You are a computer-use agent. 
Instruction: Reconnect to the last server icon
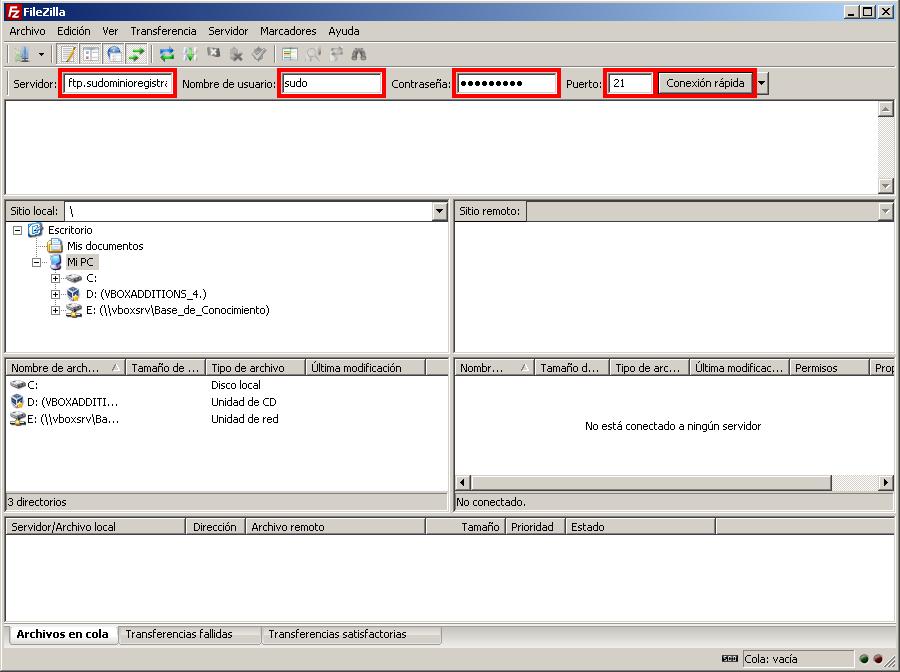coord(259,55)
